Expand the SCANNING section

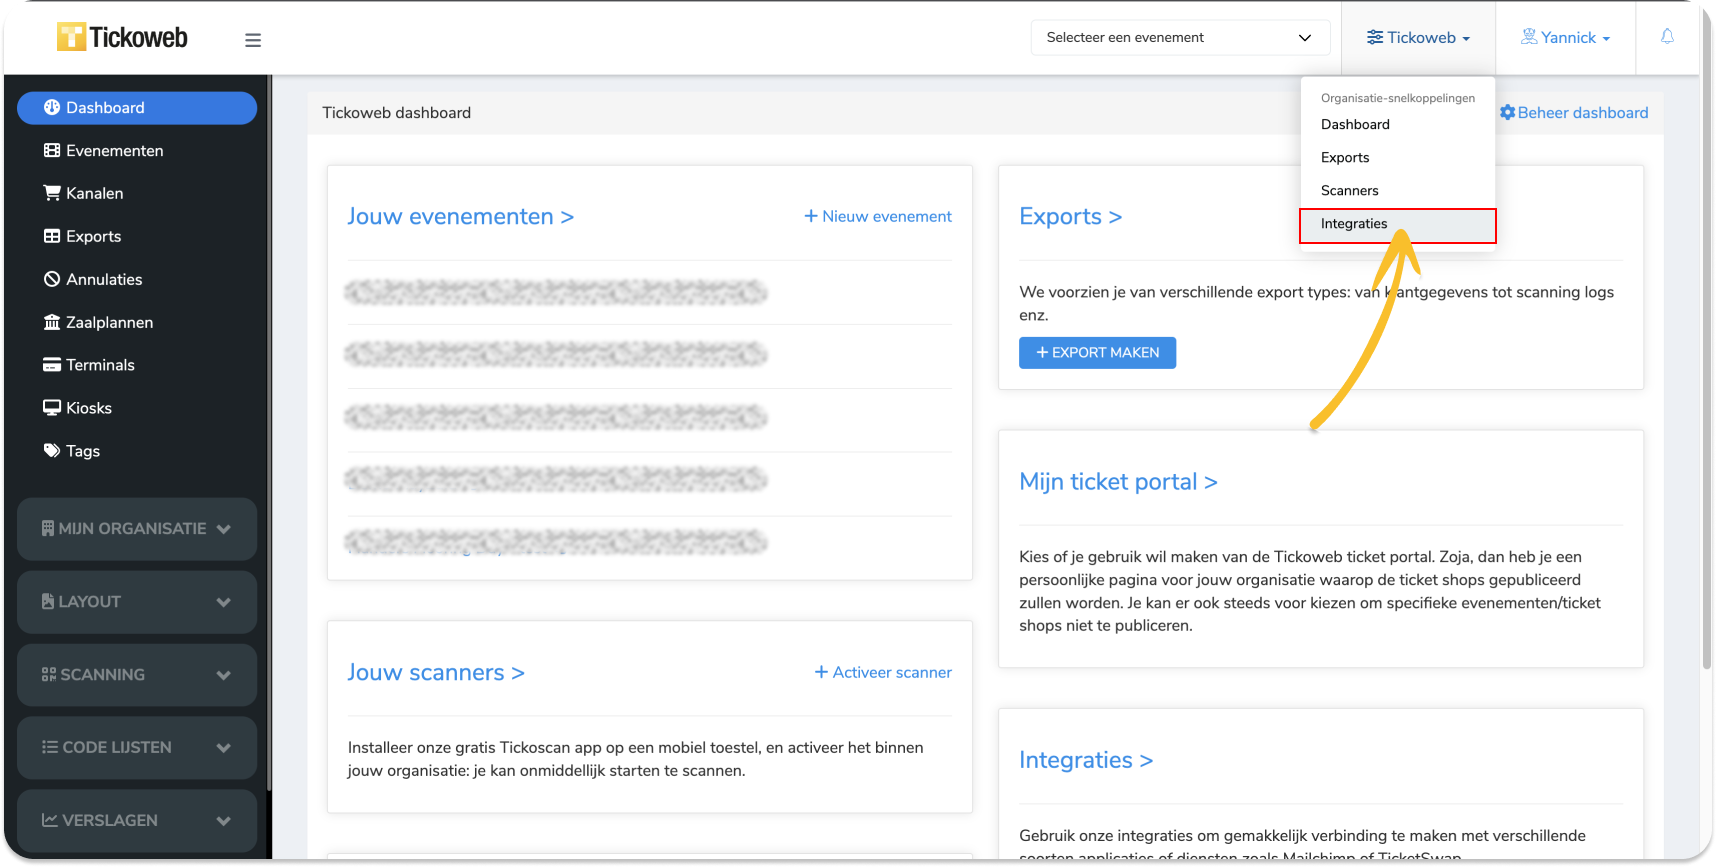137,675
